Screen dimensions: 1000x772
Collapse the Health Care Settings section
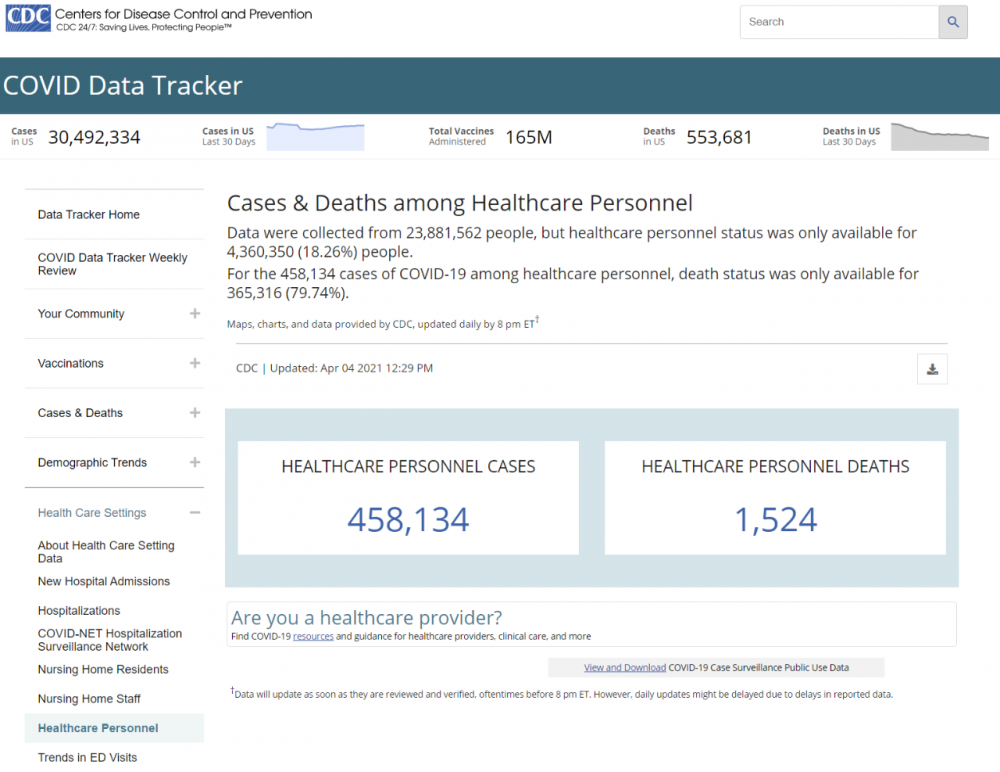pyautogui.click(x=195, y=513)
